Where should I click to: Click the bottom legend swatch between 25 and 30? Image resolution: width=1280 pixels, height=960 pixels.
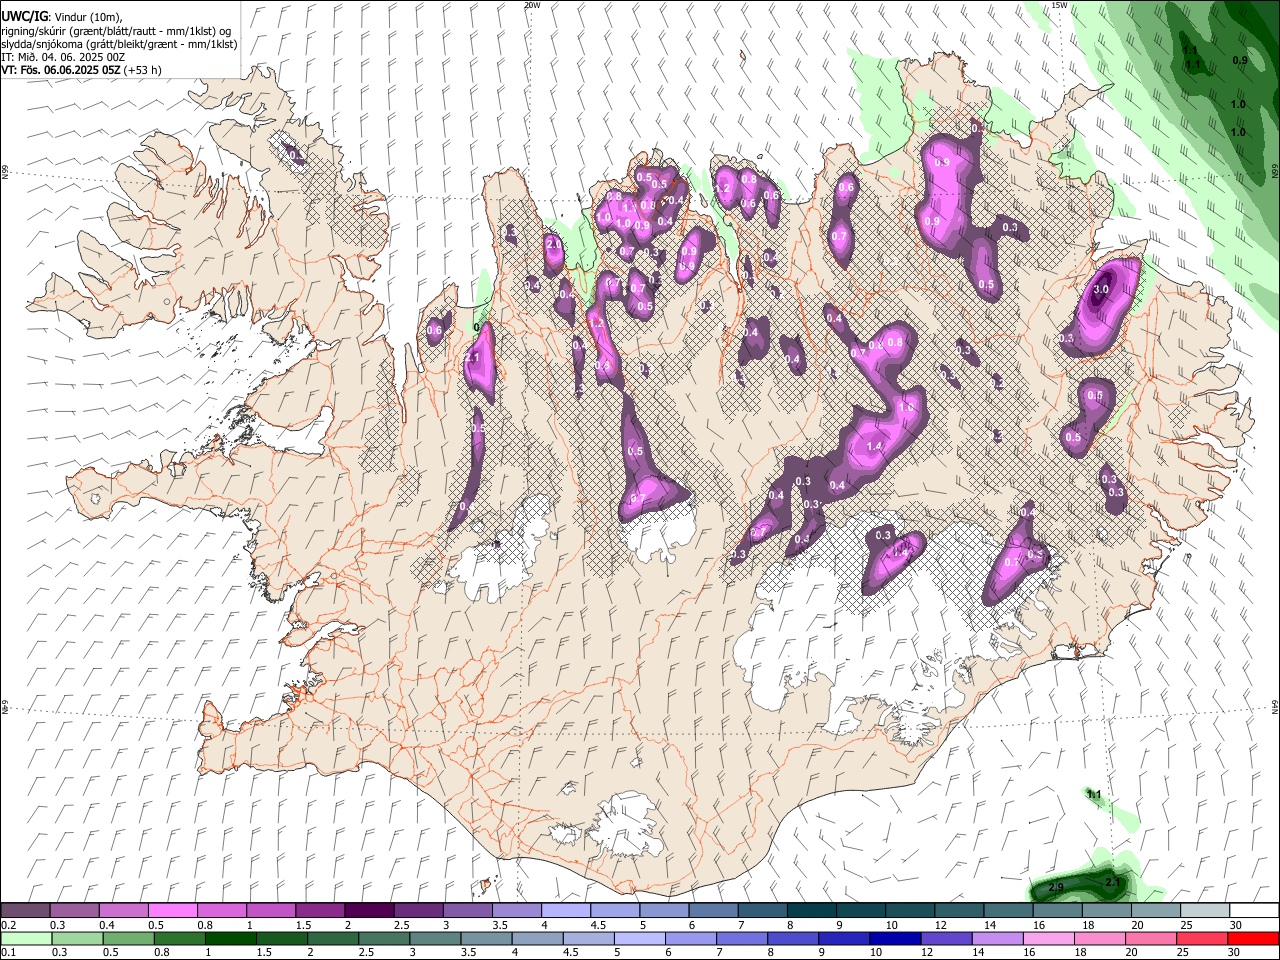[x=1200, y=939]
